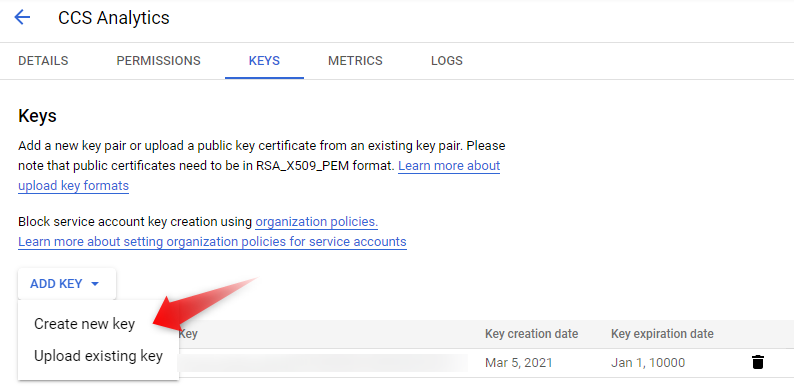The width and height of the screenshot is (794, 390).
Task: Go back using the left arrow icon
Action: coord(22,17)
